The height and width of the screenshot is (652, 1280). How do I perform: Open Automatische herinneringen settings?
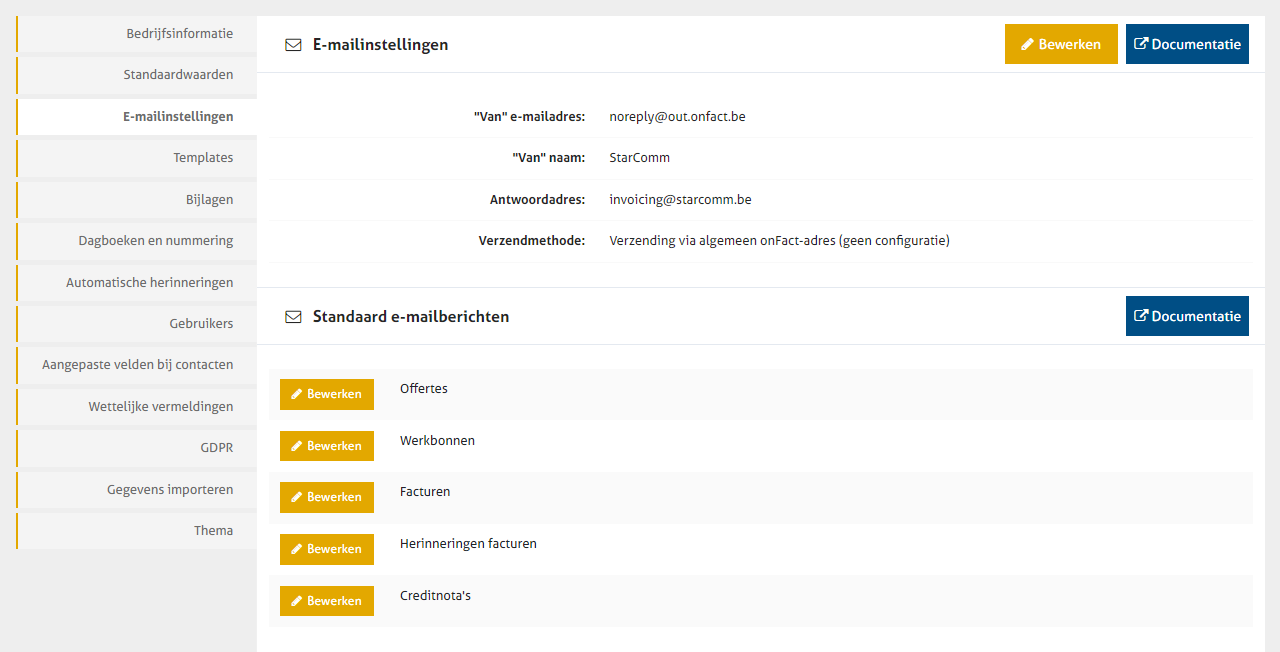pyautogui.click(x=149, y=283)
